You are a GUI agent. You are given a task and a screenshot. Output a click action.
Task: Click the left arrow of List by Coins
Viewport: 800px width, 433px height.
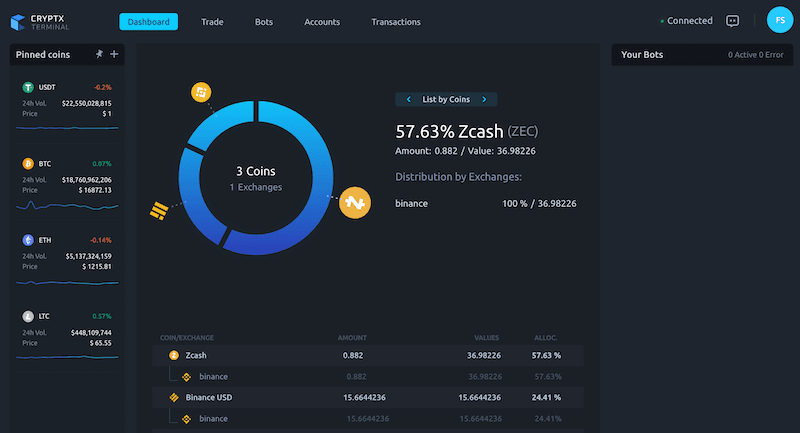[x=409, y=99]
